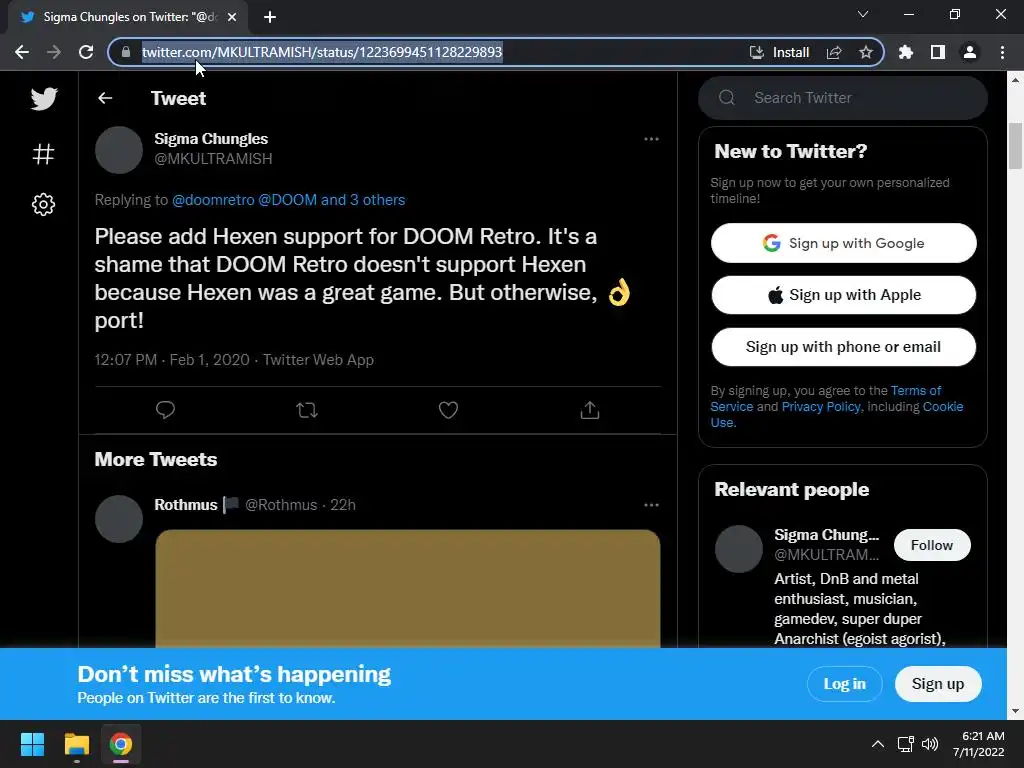Open Rothmus profile avatar

coord(119,519)
